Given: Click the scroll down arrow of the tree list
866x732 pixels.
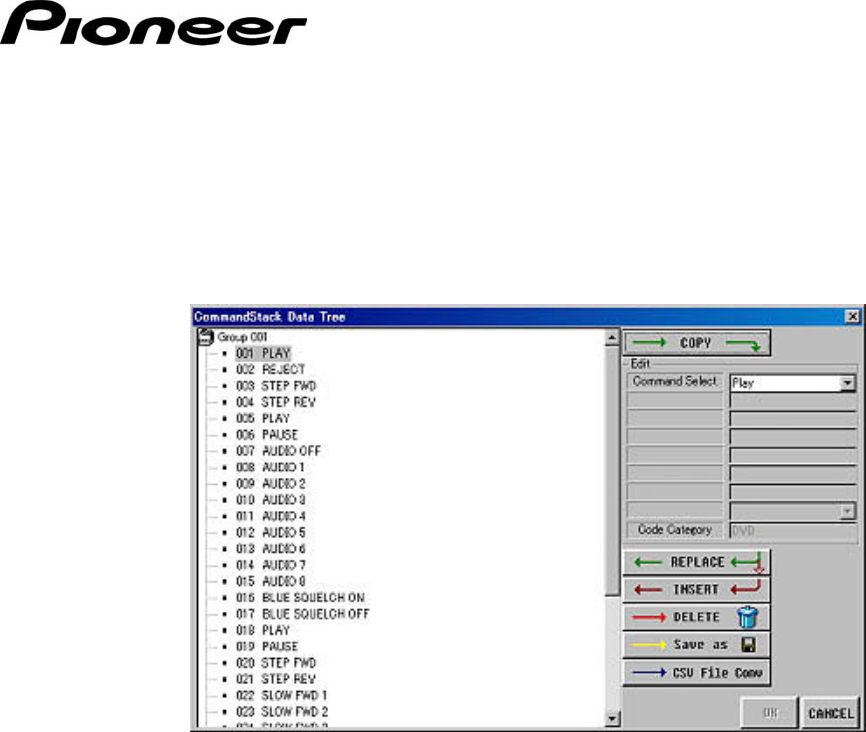Looking at the screenshot, I should tap(612, 719).
